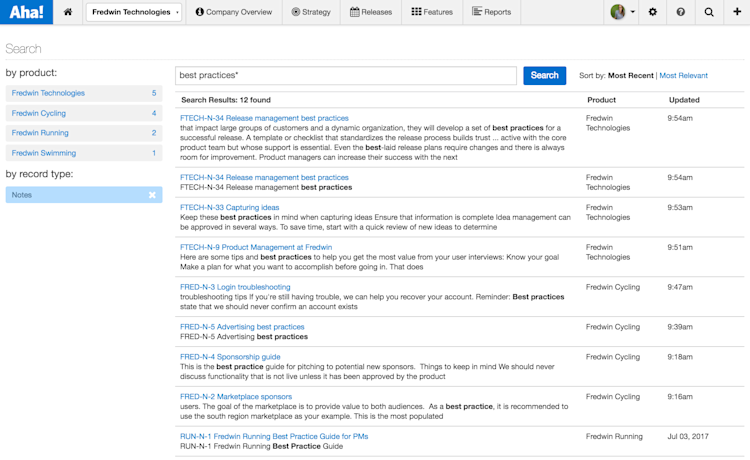The height and width of the screenshot is (460, 750).
Task: Open FTECH-N-9 Product Management at Fredwin
Action: pyautogui.click(x=256, y=247)
